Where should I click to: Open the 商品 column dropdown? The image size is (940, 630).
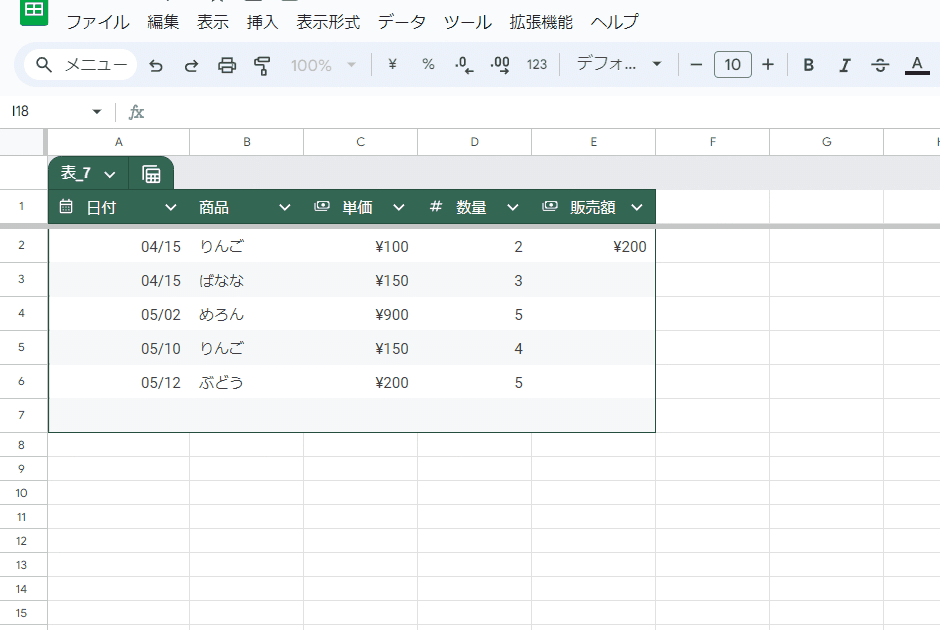coord(285,207)
